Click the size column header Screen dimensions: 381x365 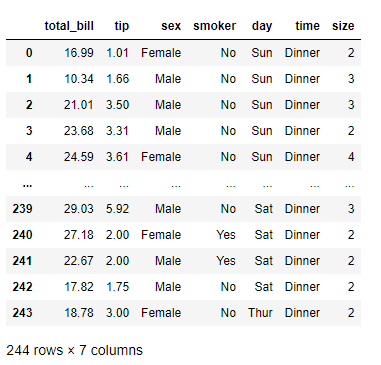343,26
